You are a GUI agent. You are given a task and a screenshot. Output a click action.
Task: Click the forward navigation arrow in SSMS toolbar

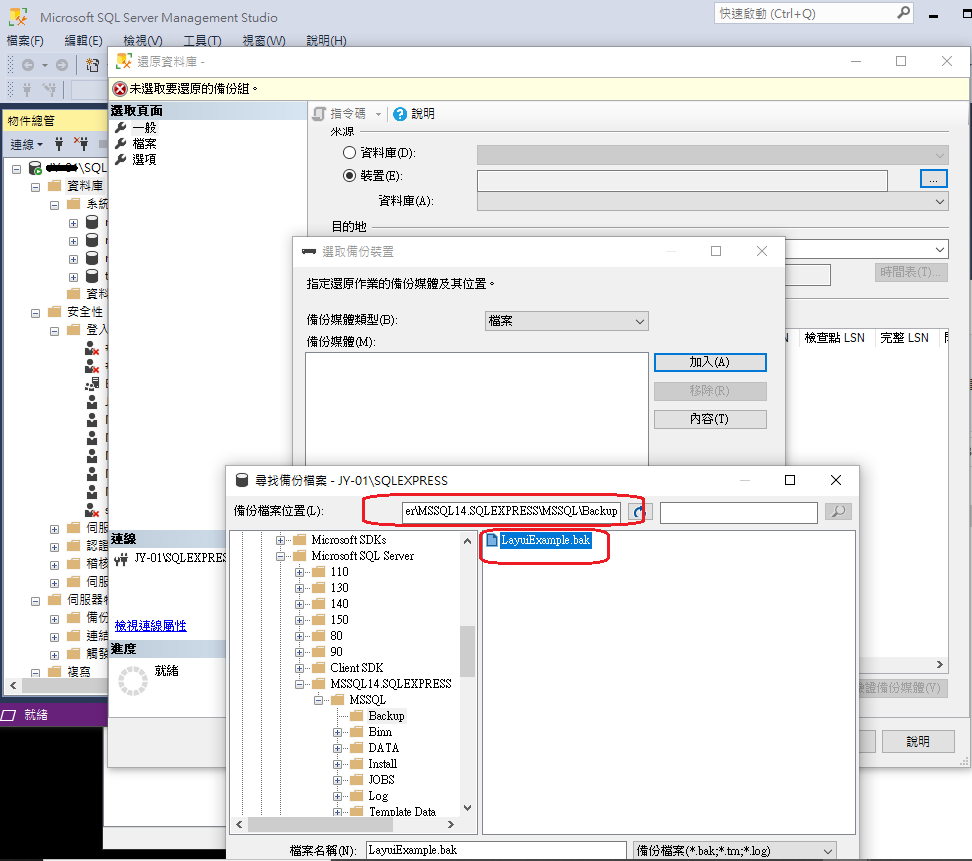[x=62, y=65]
